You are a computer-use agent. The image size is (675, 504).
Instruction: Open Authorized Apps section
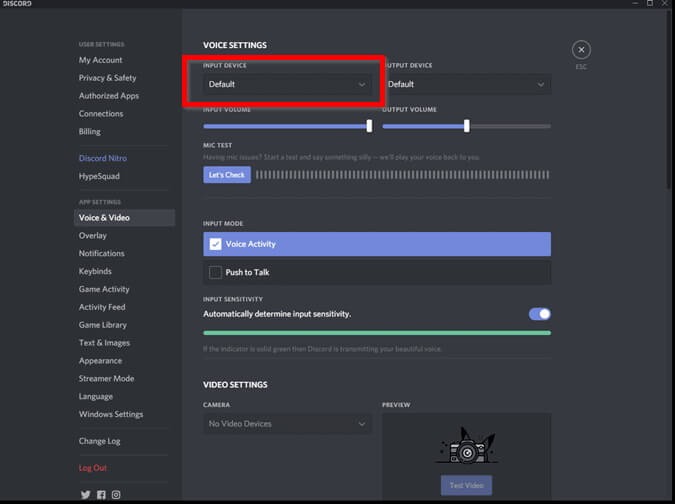point(108,96)
